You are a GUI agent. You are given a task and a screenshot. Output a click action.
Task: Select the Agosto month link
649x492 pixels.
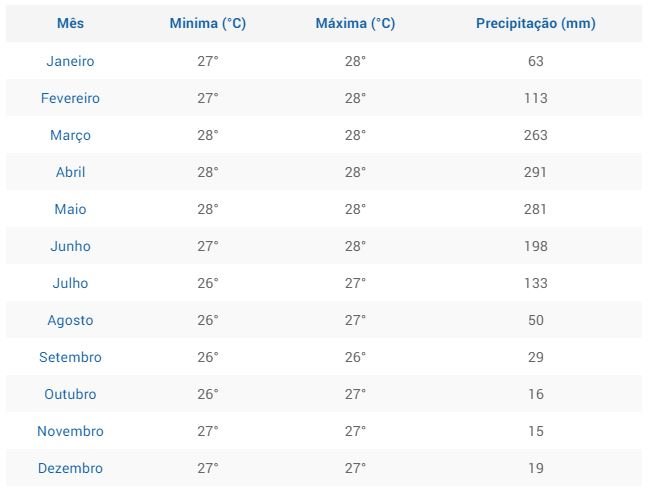pyautogui.click(x=70, y=320)
